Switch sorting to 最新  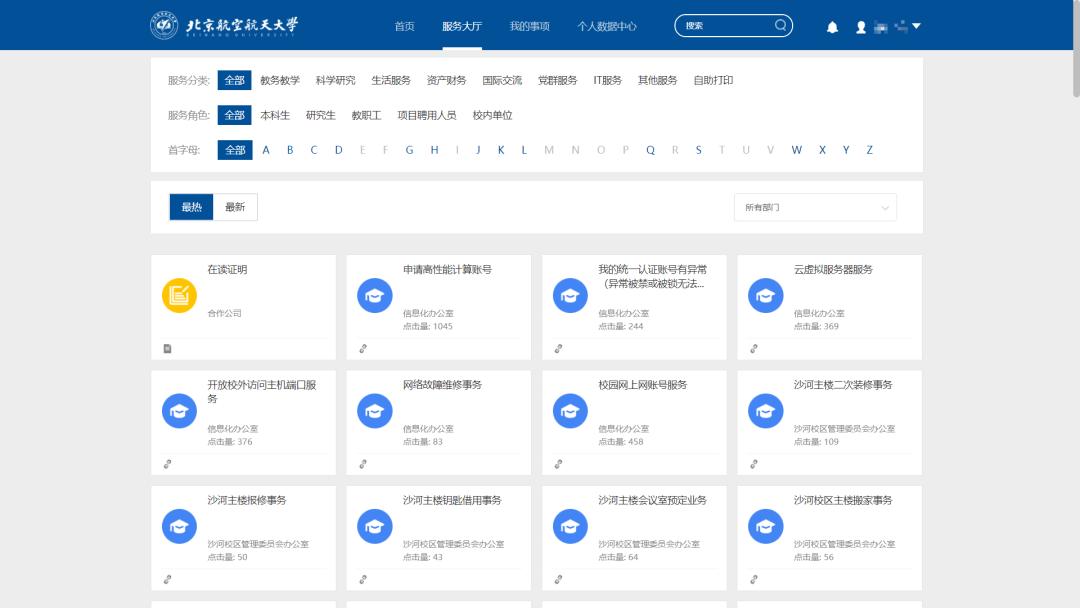coord(236,207)
